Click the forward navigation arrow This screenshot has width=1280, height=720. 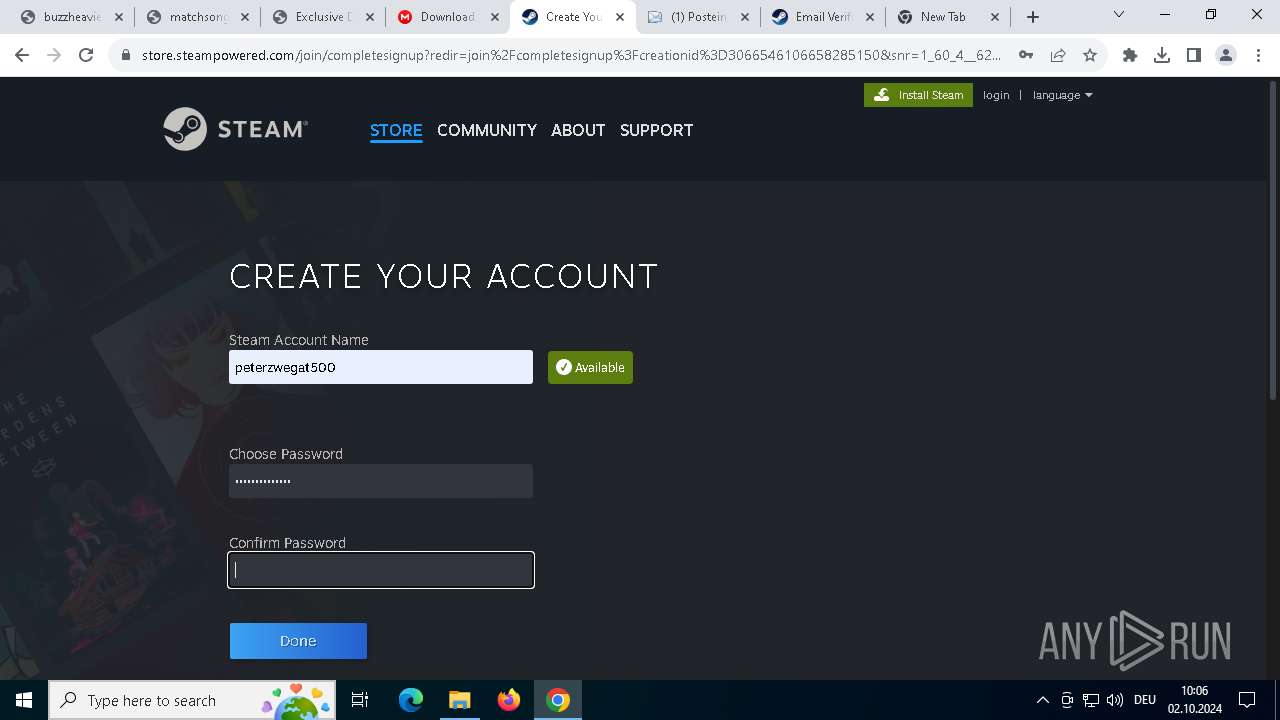point(54,55)
